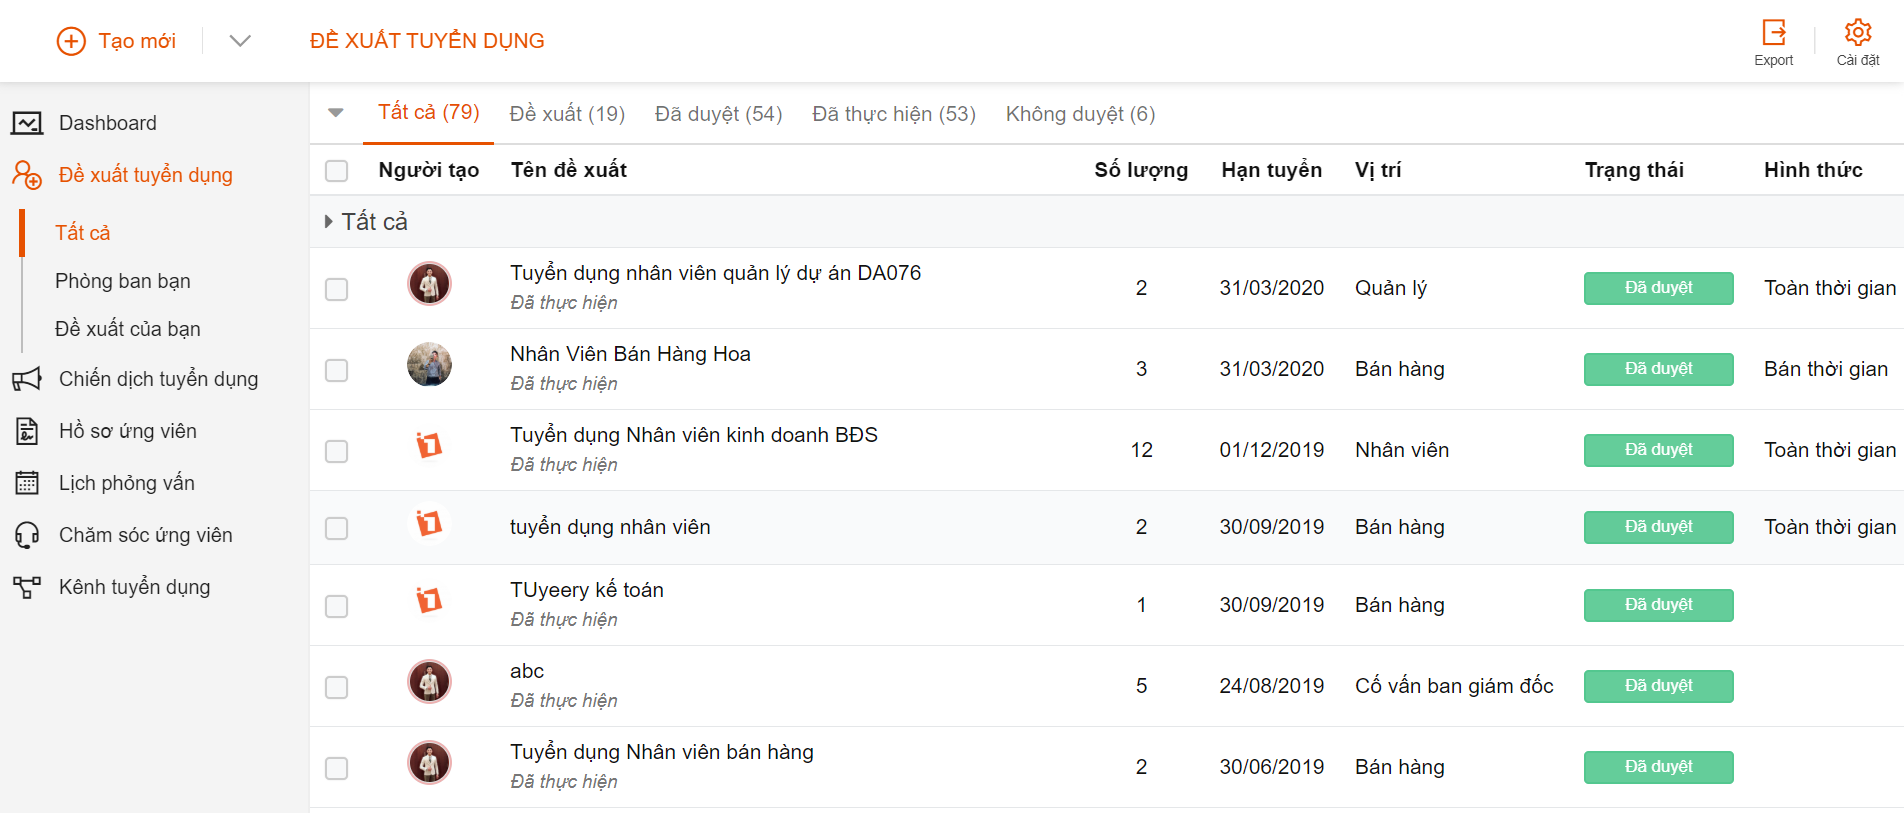This screenshot has height=813, width=1904.
Task: Click Đã duyệt status badge in DA076 row
Action: click(x=1659, y=288)
